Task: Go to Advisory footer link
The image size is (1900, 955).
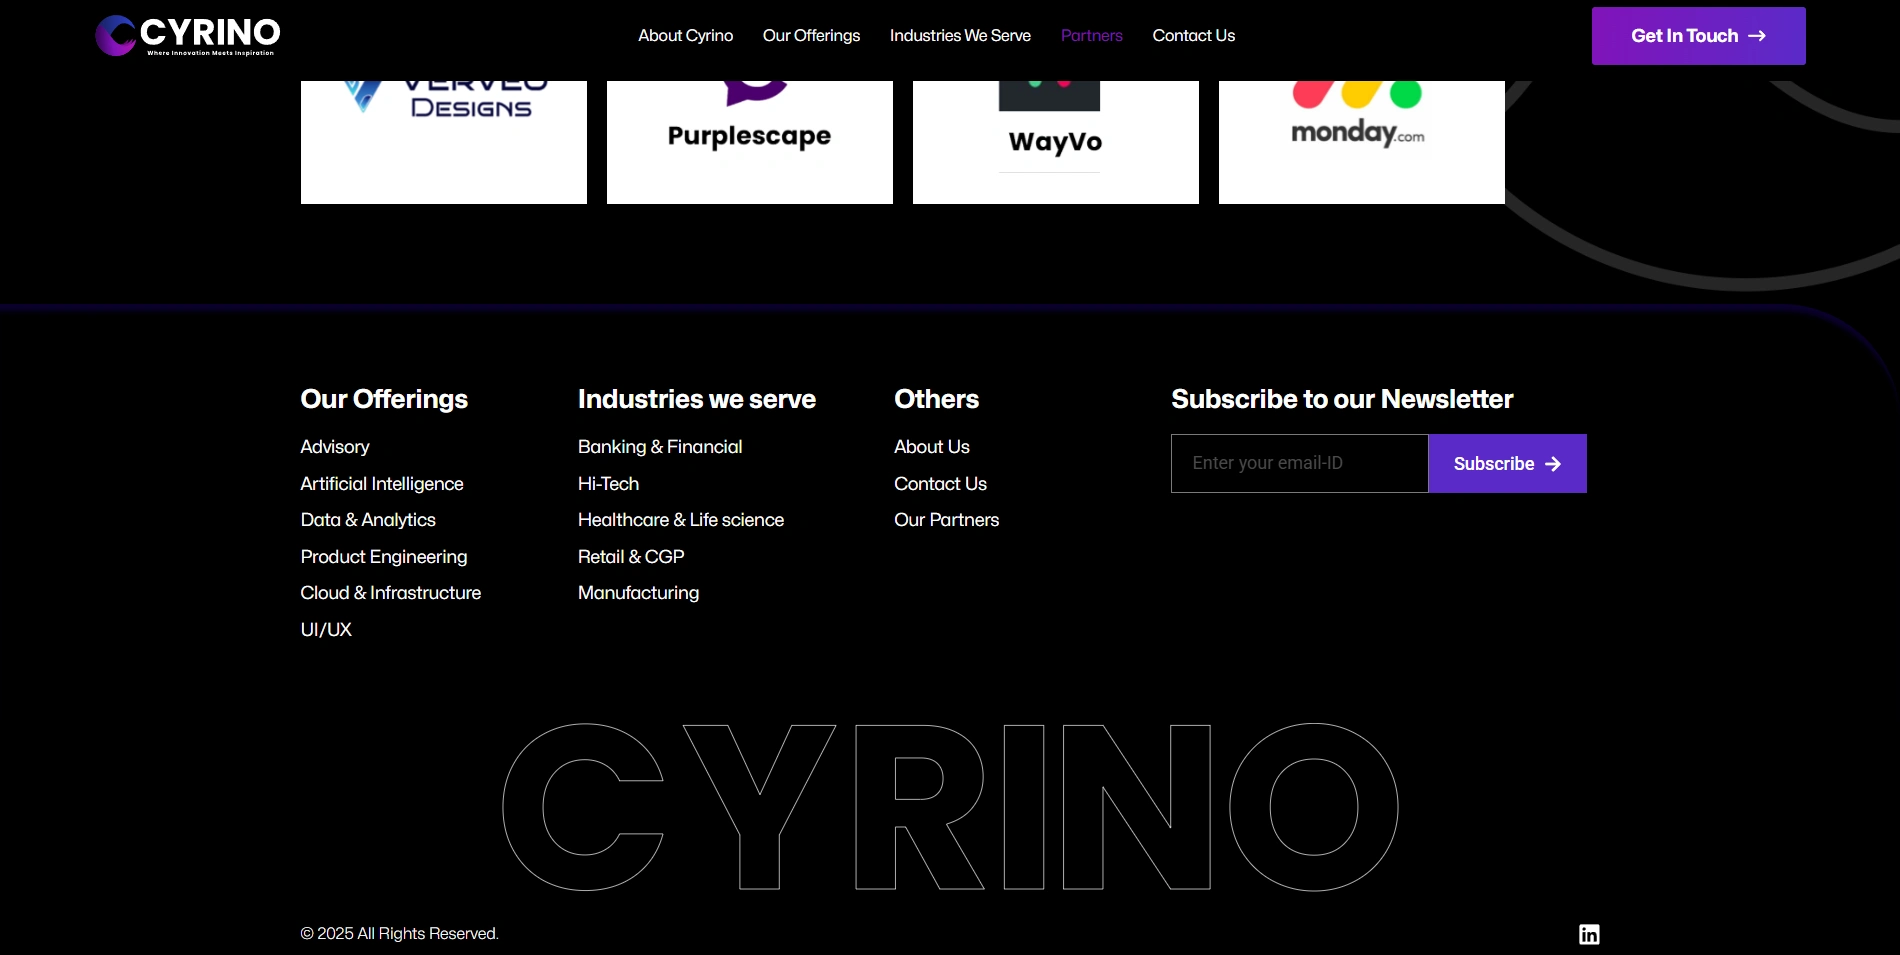Action: (x=335, y=447)
